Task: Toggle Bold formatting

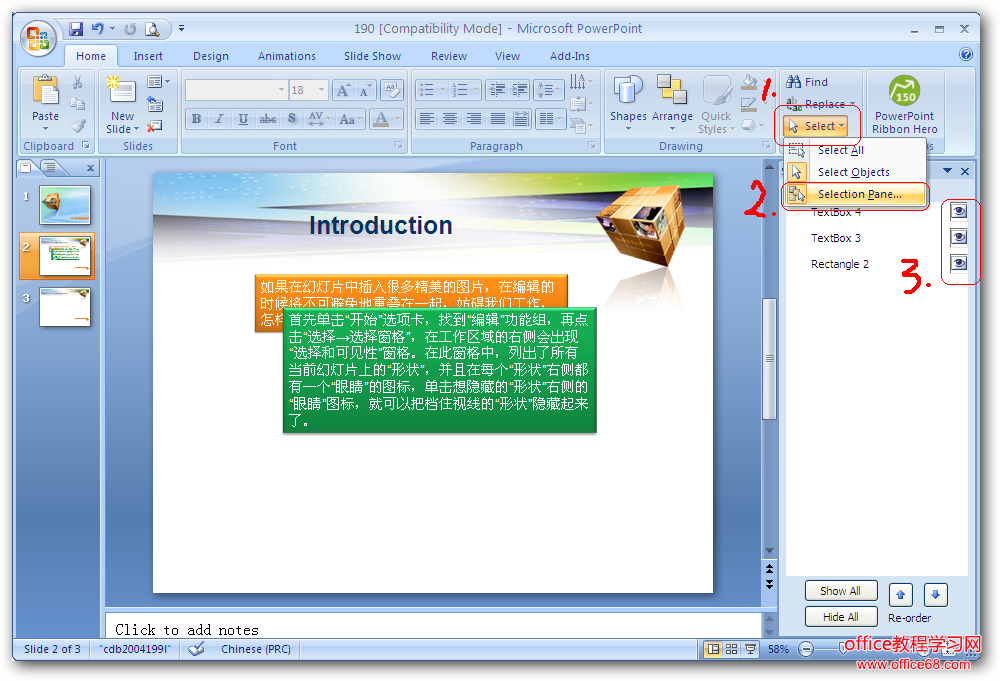Action: click(196, 119)
